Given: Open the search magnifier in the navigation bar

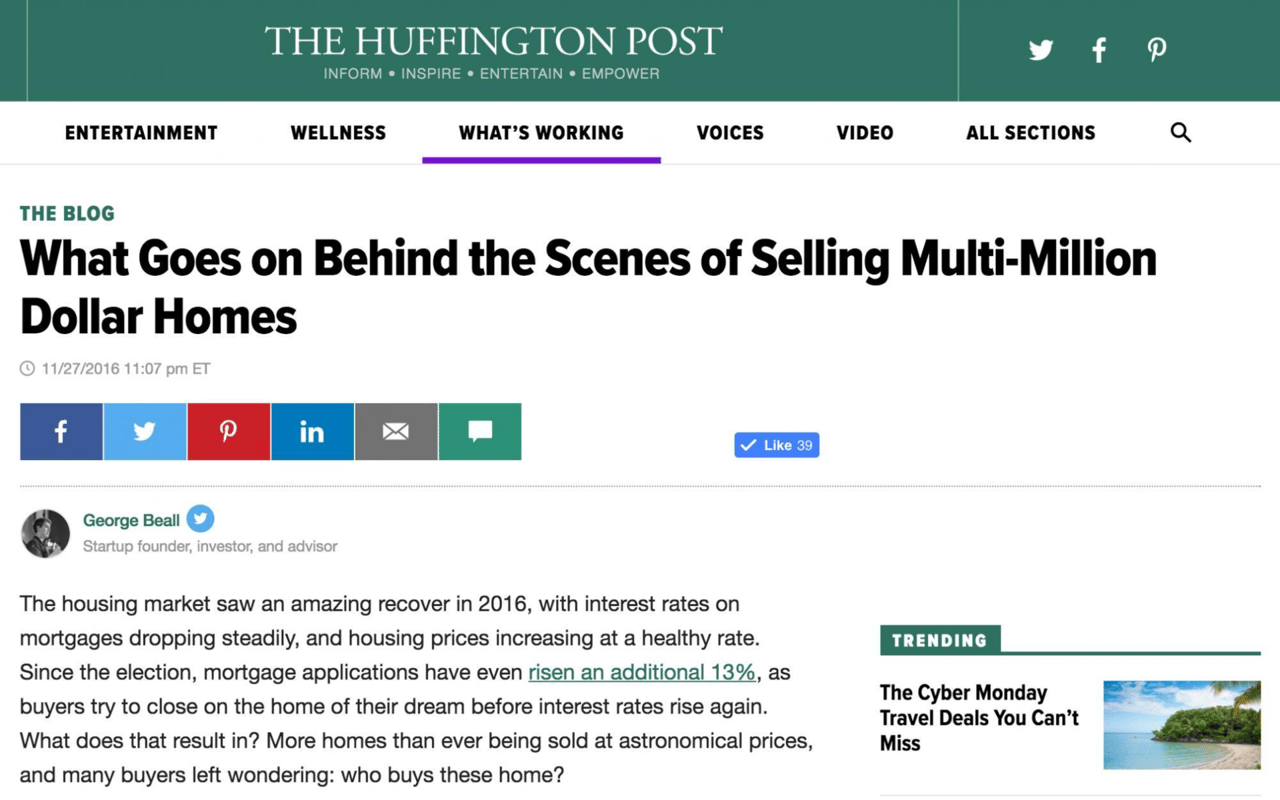Looking at the screenshot, I should point(1181,132).
